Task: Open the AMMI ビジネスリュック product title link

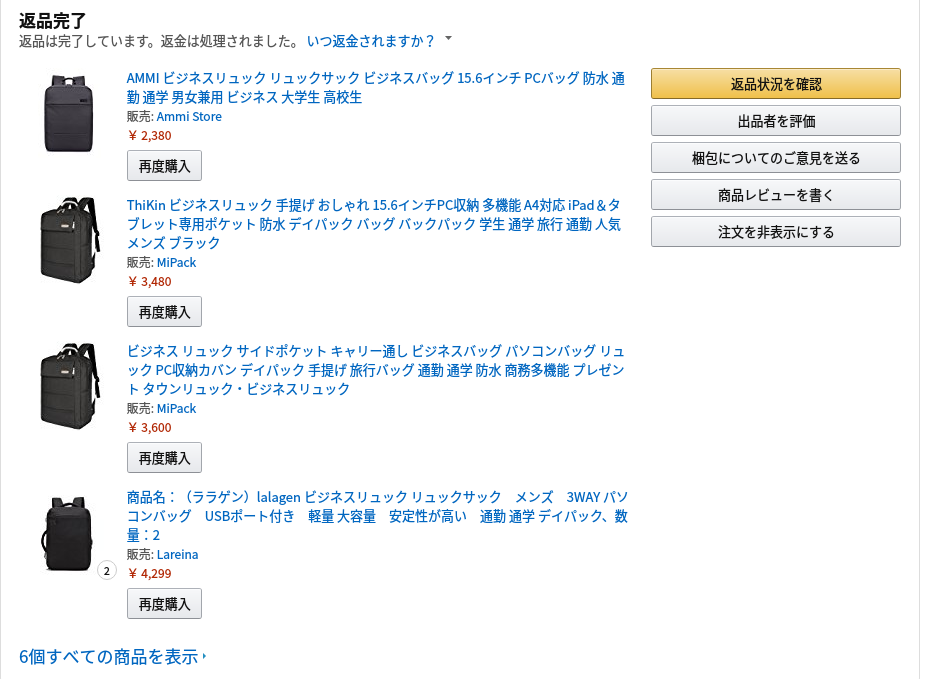Action: pos(376,87)
